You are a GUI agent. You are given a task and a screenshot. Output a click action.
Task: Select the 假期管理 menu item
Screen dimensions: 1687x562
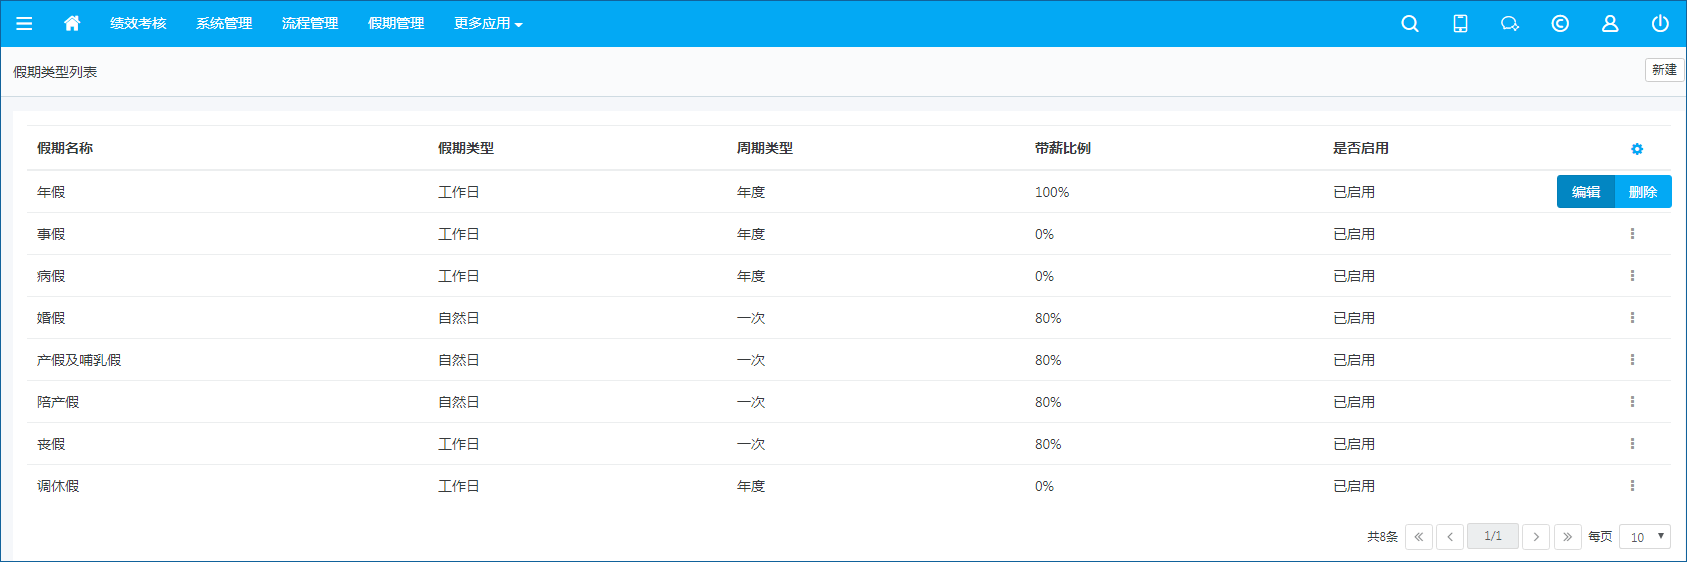[x=396, y=24]
